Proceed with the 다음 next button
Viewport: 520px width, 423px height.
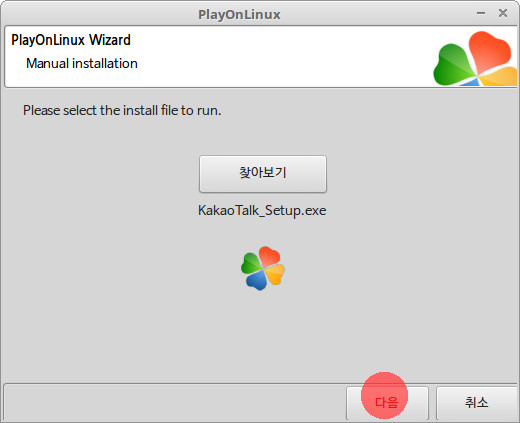[x=387, y=403]
